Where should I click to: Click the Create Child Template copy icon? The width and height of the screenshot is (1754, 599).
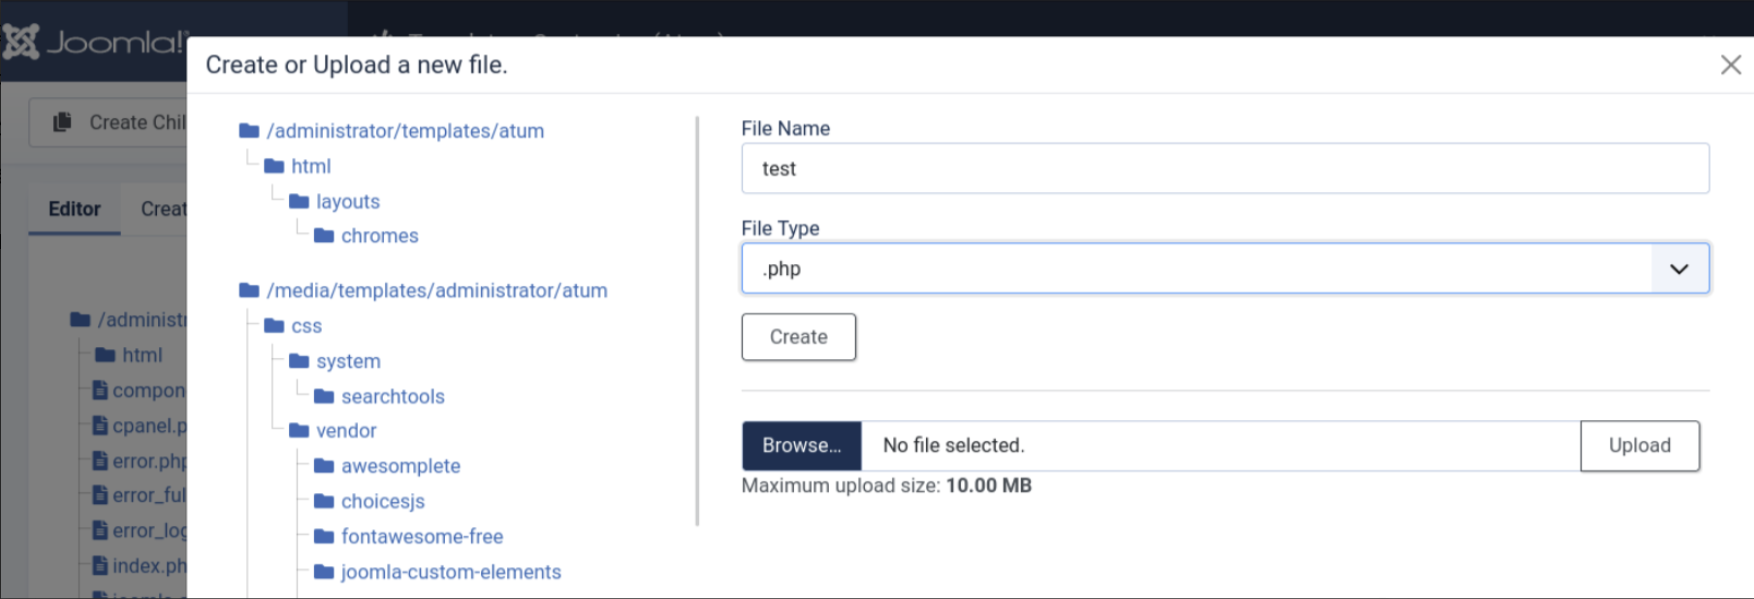pyautogui.click(x=62, y=122)
